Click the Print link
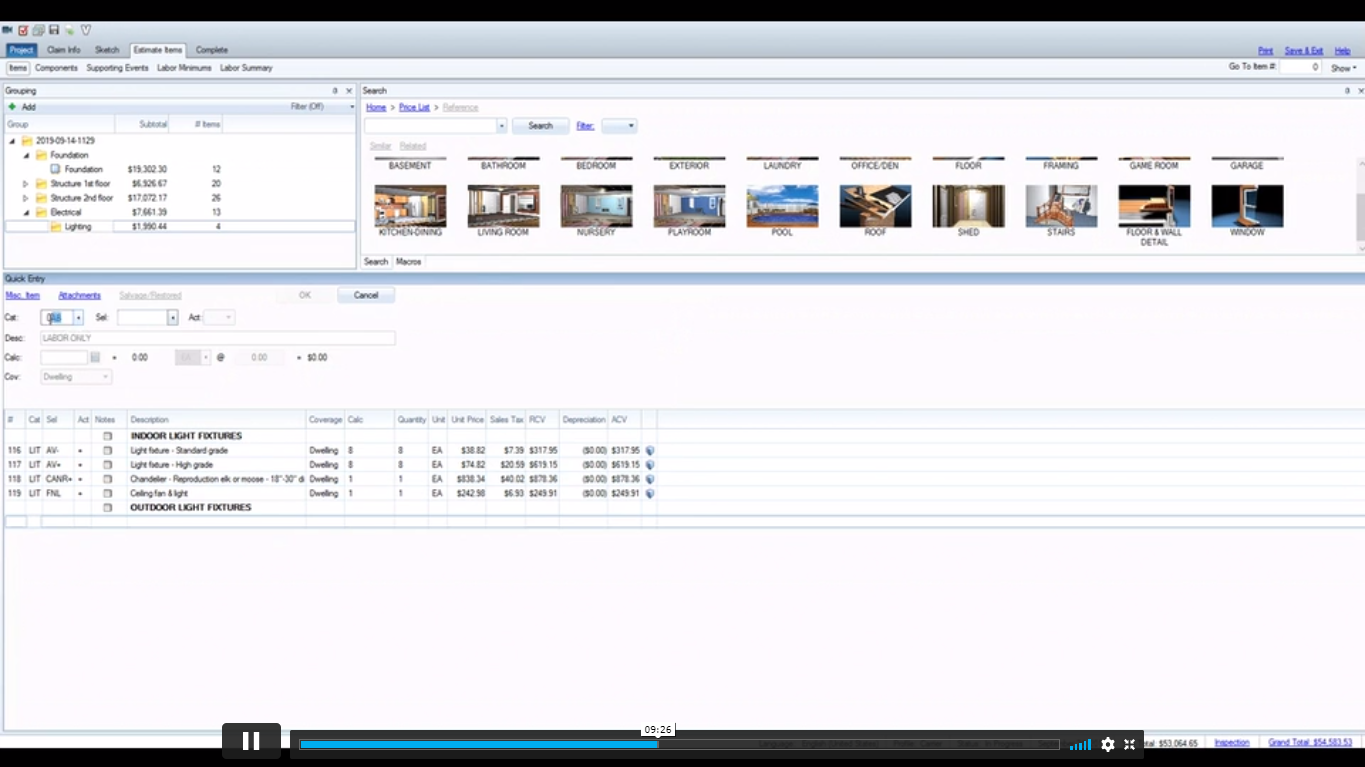The height and width of the screenshot is (767, 1365). pyautogui.click(x=1265, y=51)
